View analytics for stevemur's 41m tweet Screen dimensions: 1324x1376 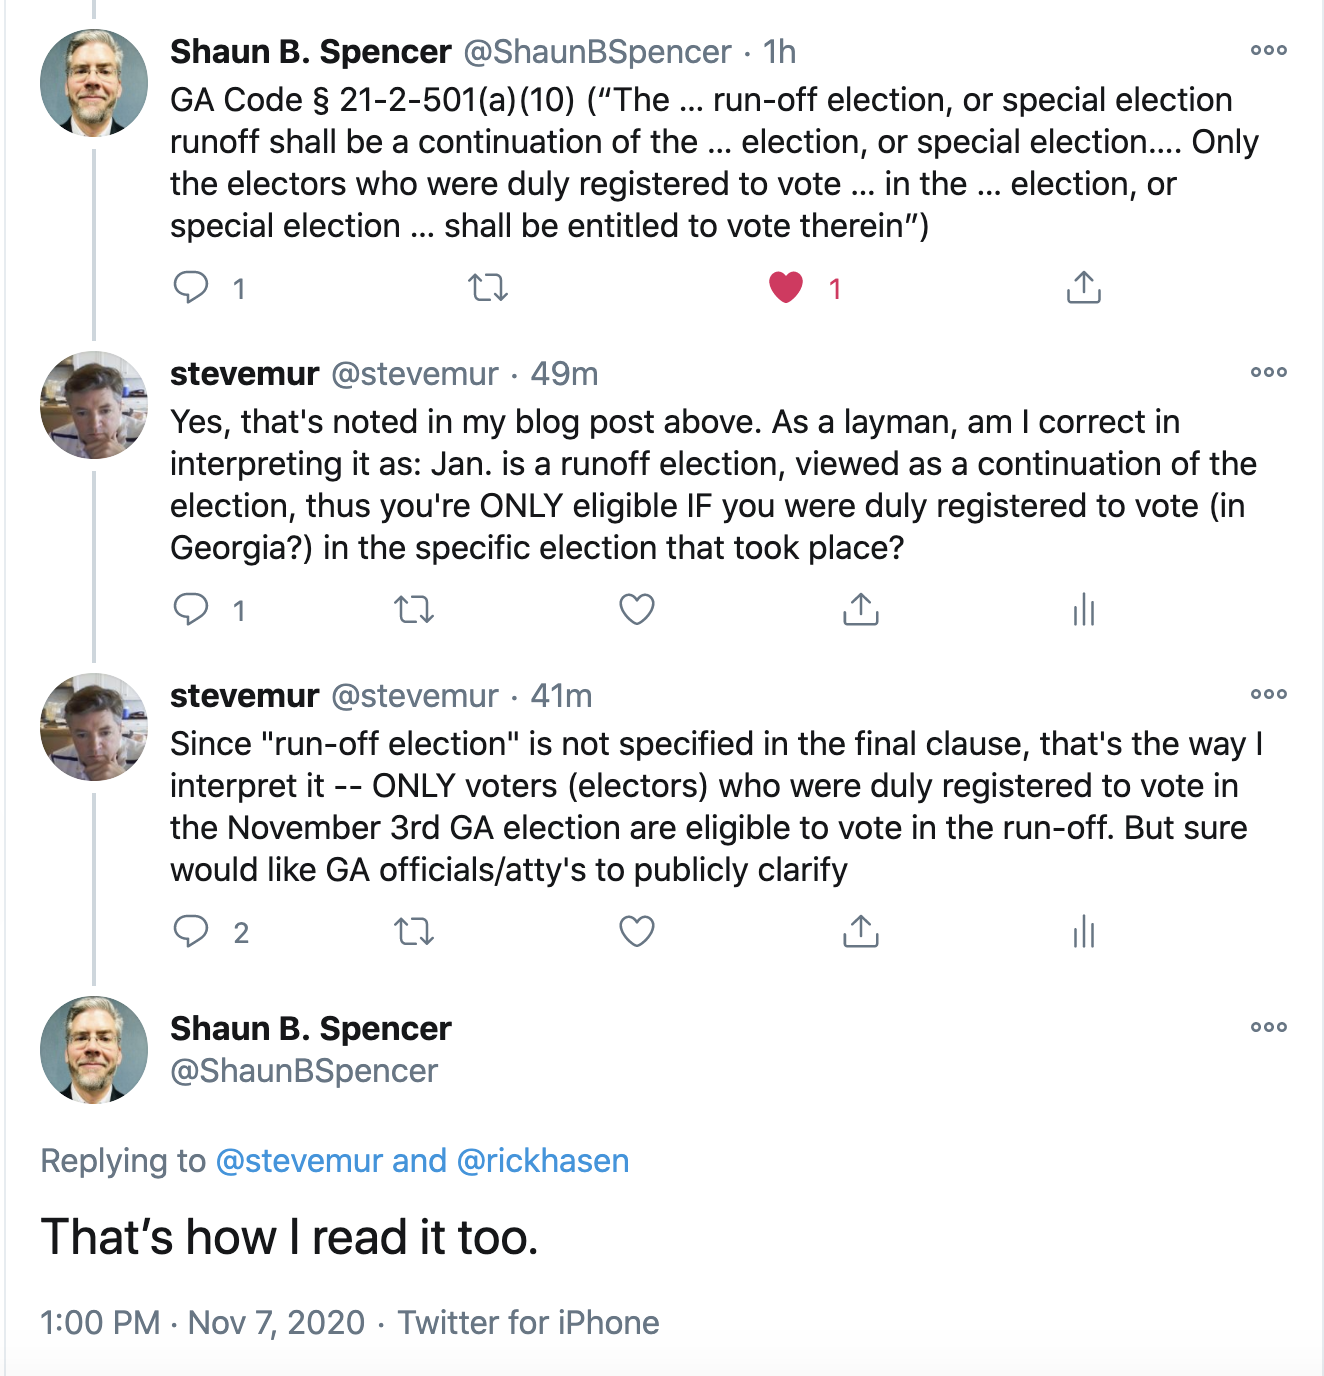(1083, 931)
